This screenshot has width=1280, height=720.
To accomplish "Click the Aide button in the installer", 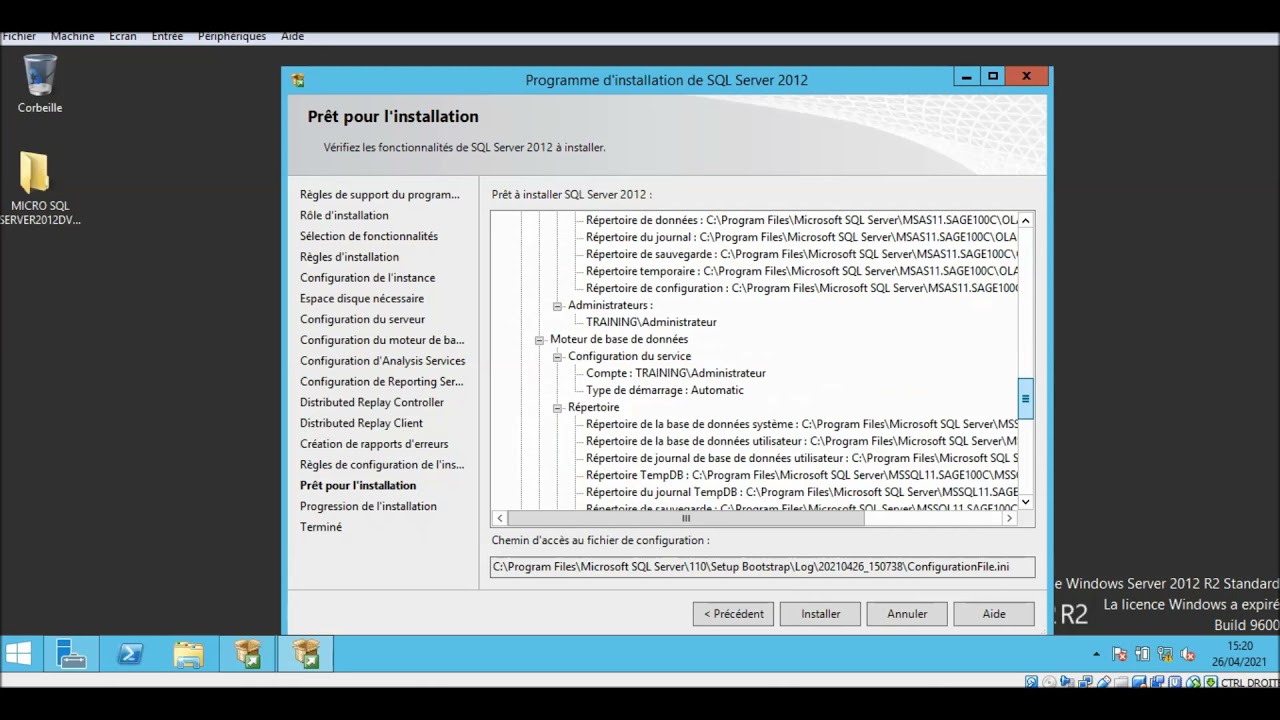I will coord(994,614).
